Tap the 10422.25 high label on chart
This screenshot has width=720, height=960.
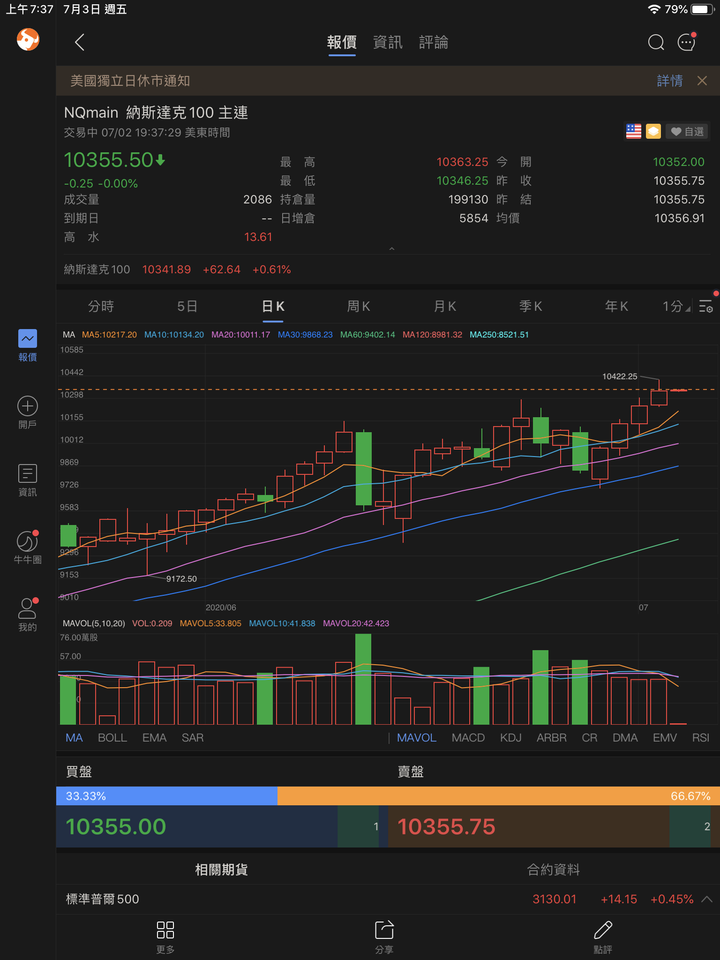[620, 377]
